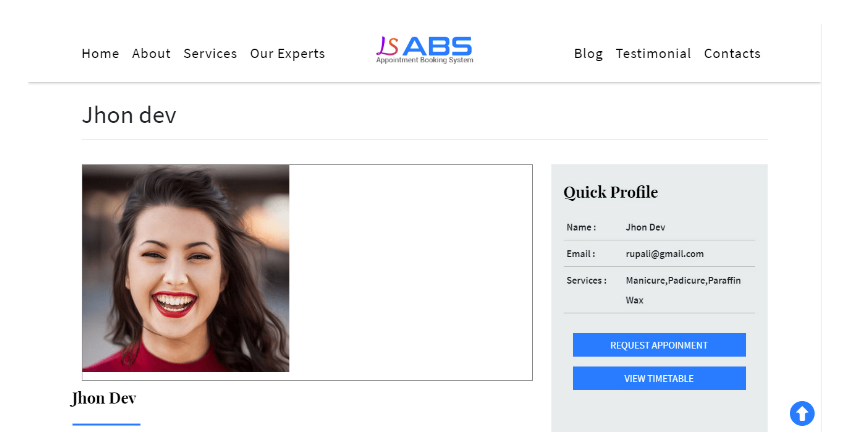The image size is (851, 441).
Task: Click the Appointment Booking System tagline
Action: click(x=424, y=60)
